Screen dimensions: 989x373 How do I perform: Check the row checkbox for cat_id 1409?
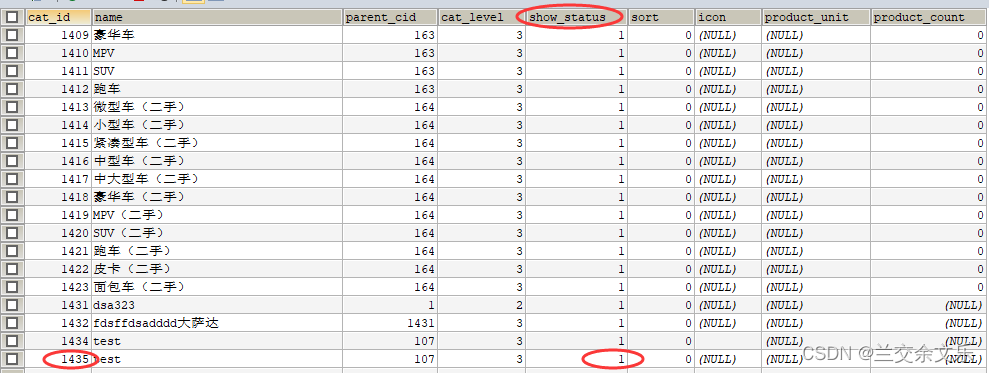point(11,35)
